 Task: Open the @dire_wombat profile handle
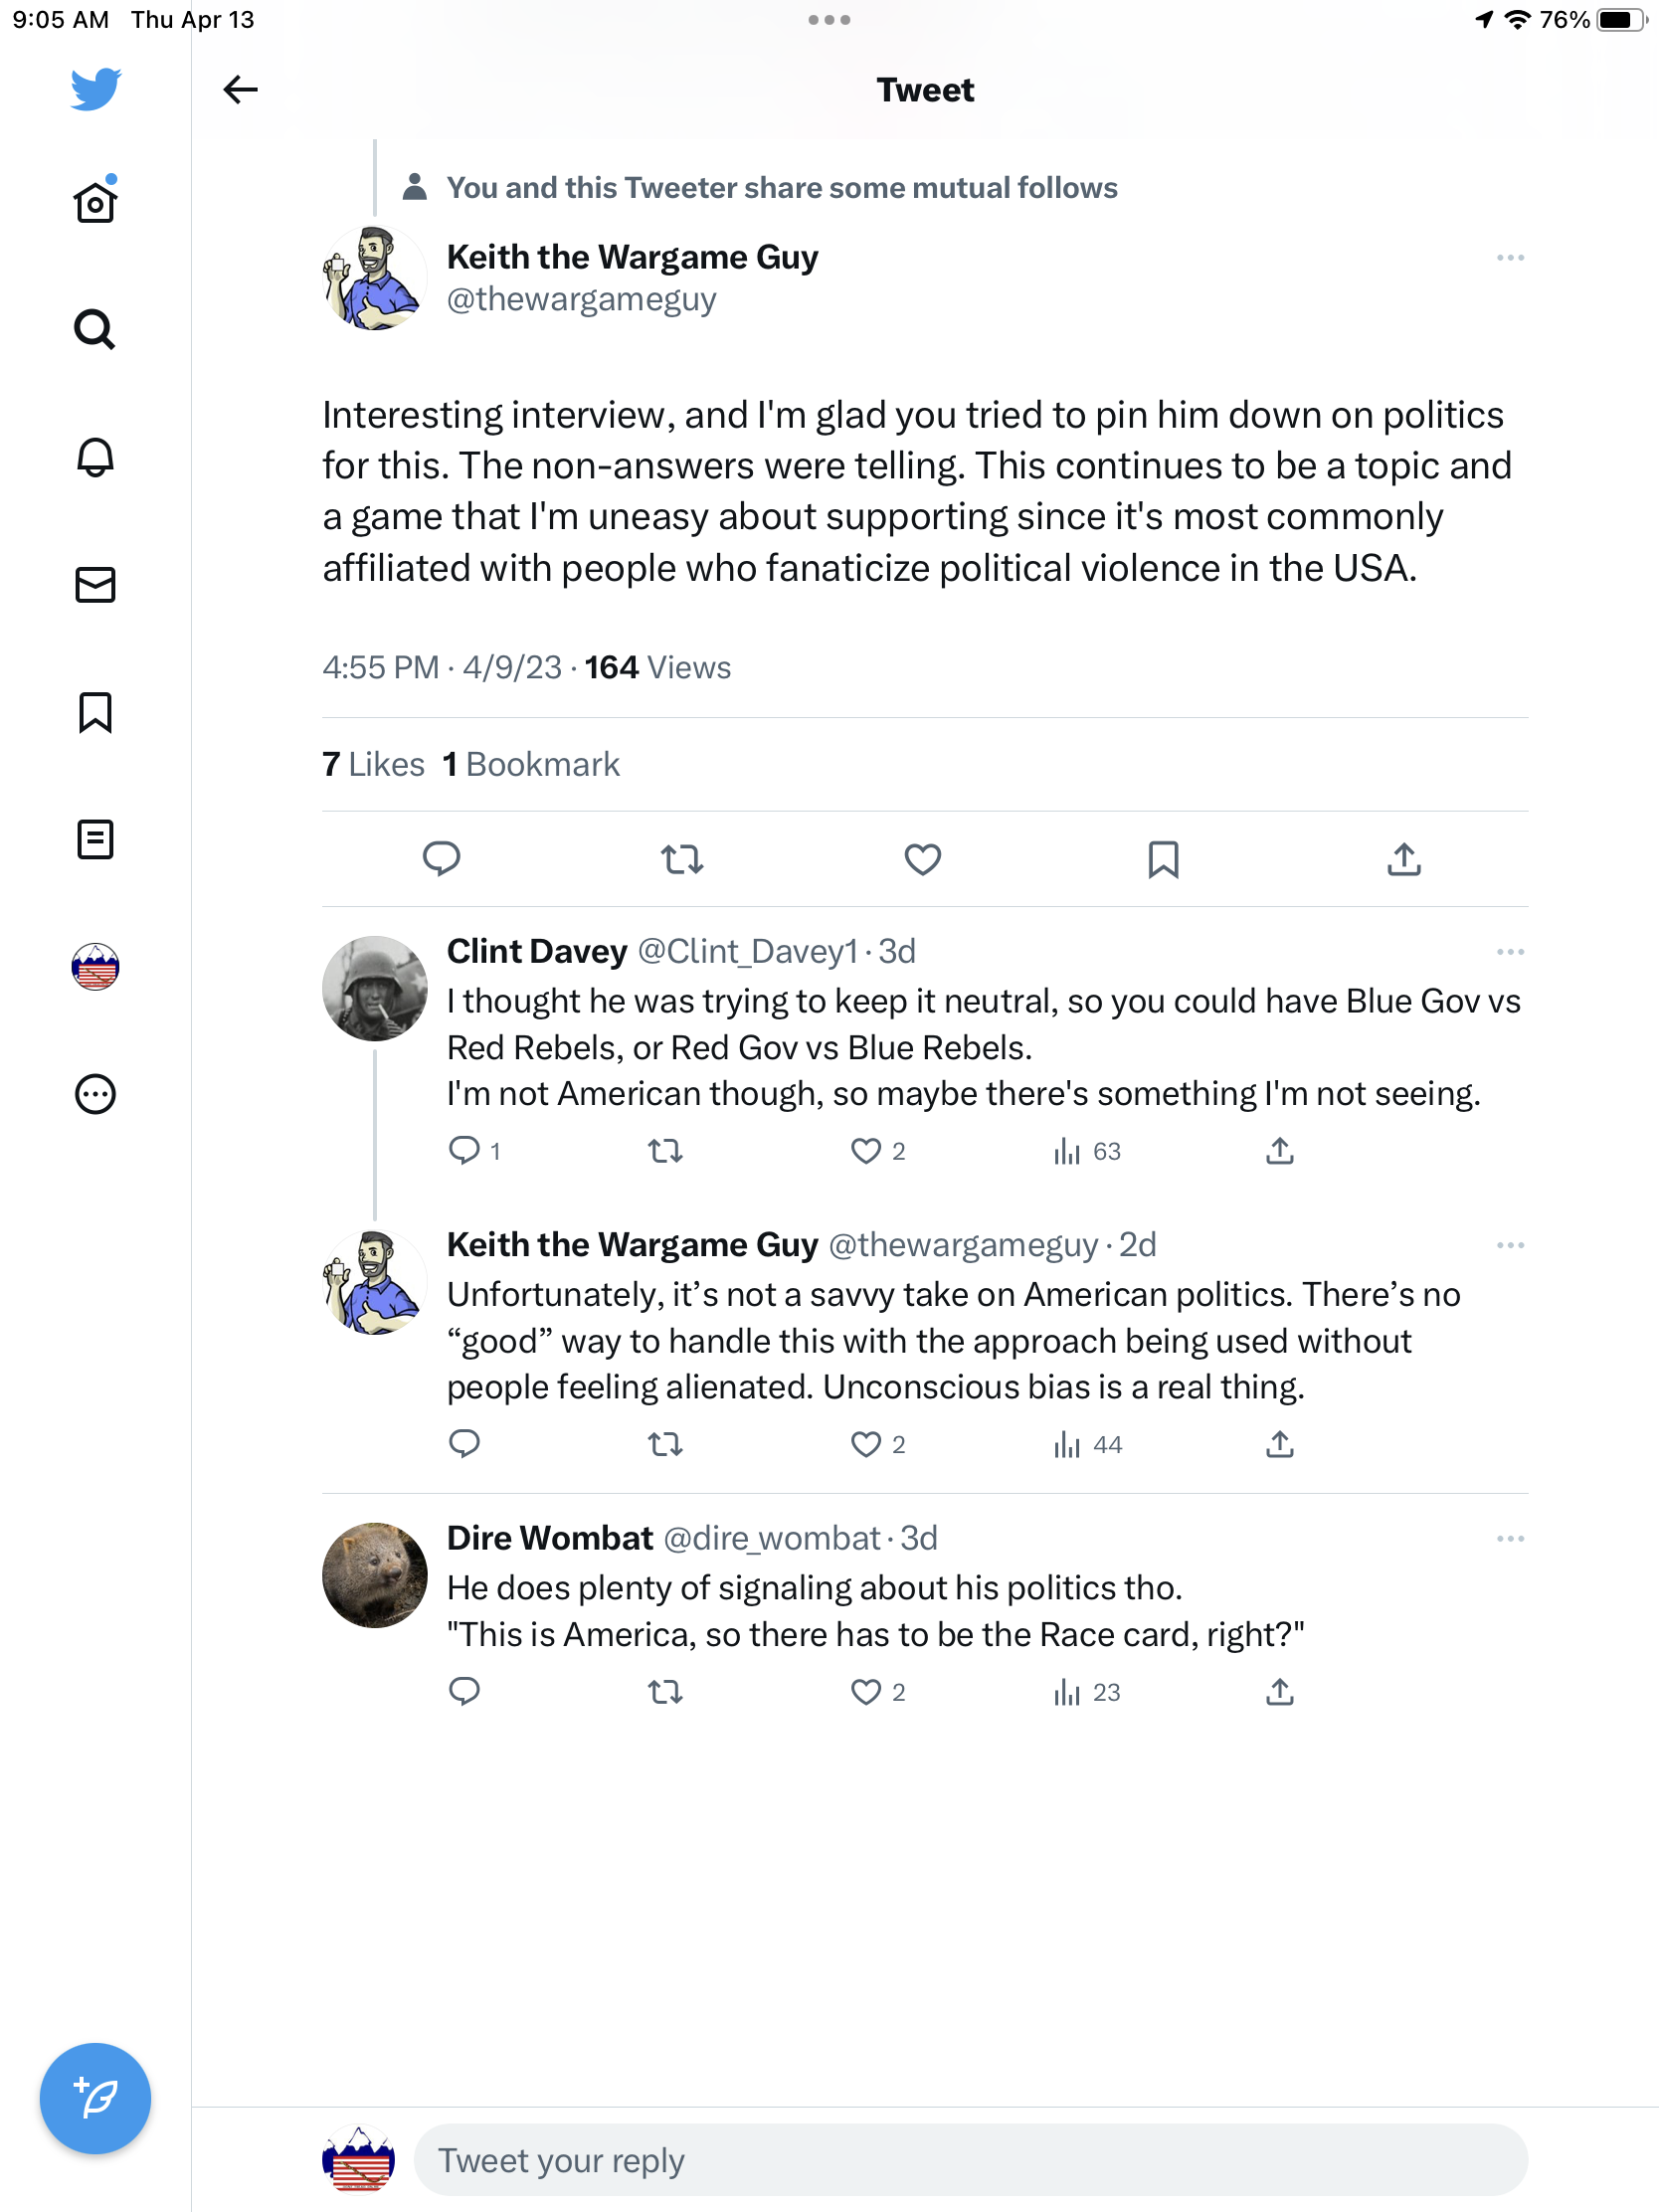coord(771,1539)
